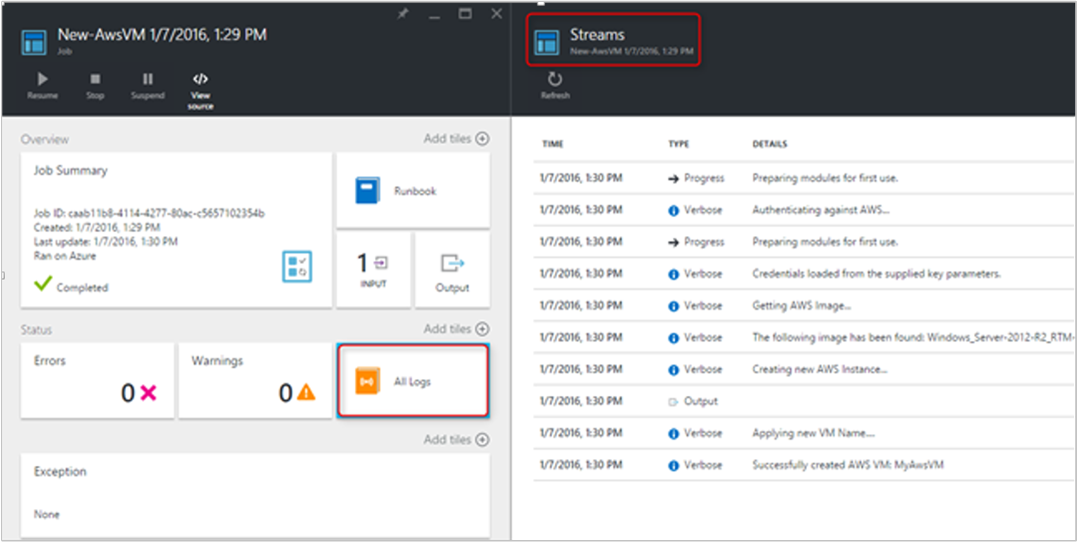Click the Streams blade header icon
The width and height of the screenshot is (1078, 542).
(x=547, y=41)
